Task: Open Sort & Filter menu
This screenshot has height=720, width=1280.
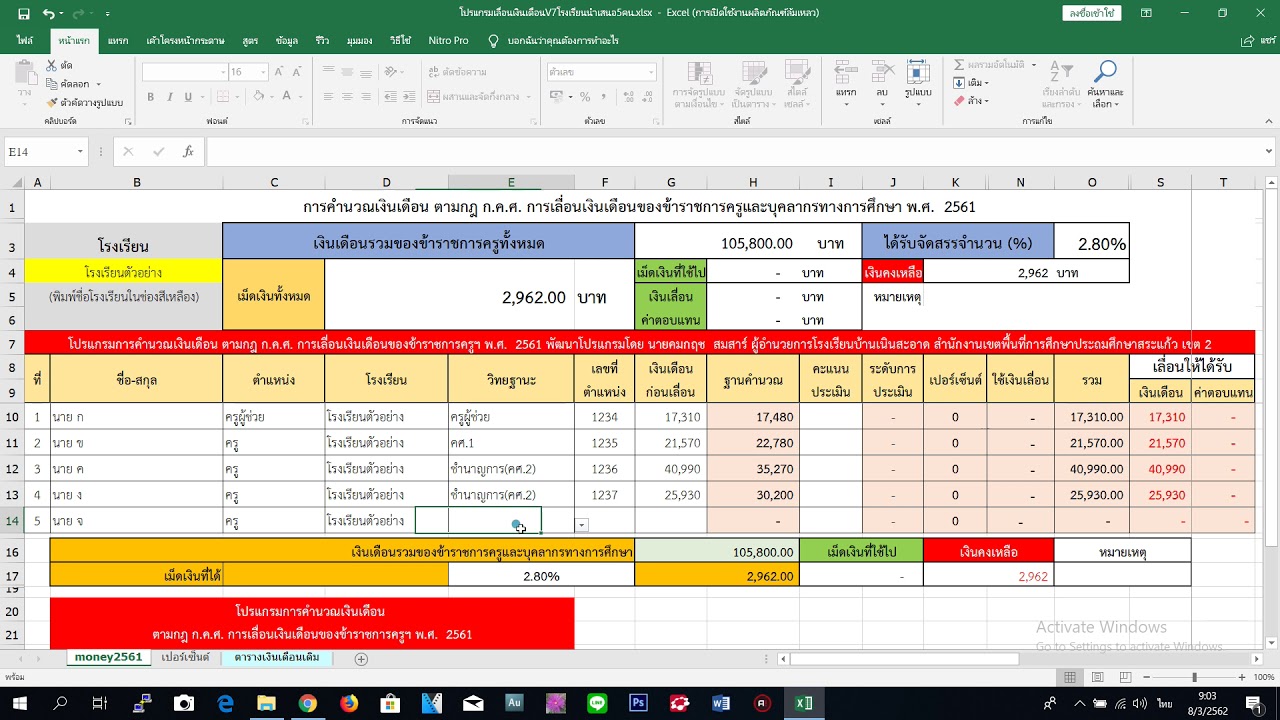Action: (1062, 84)
